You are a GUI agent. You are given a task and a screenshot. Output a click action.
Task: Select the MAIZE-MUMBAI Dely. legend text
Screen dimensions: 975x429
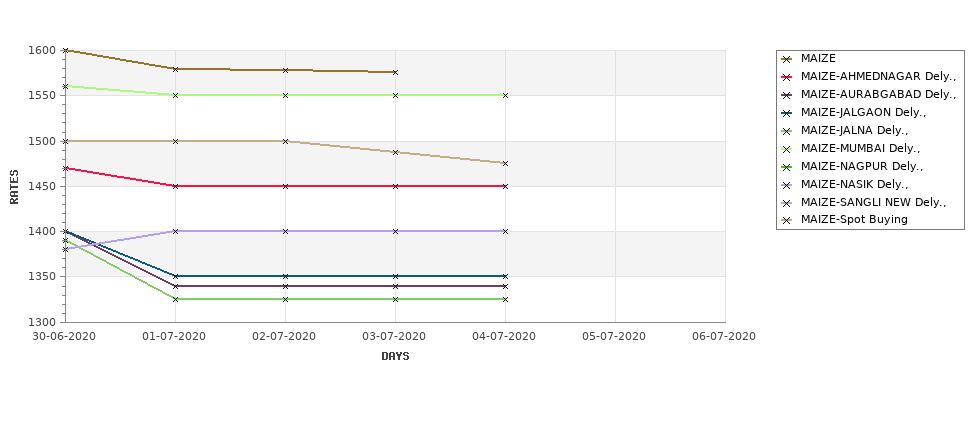tap(860, 148)
